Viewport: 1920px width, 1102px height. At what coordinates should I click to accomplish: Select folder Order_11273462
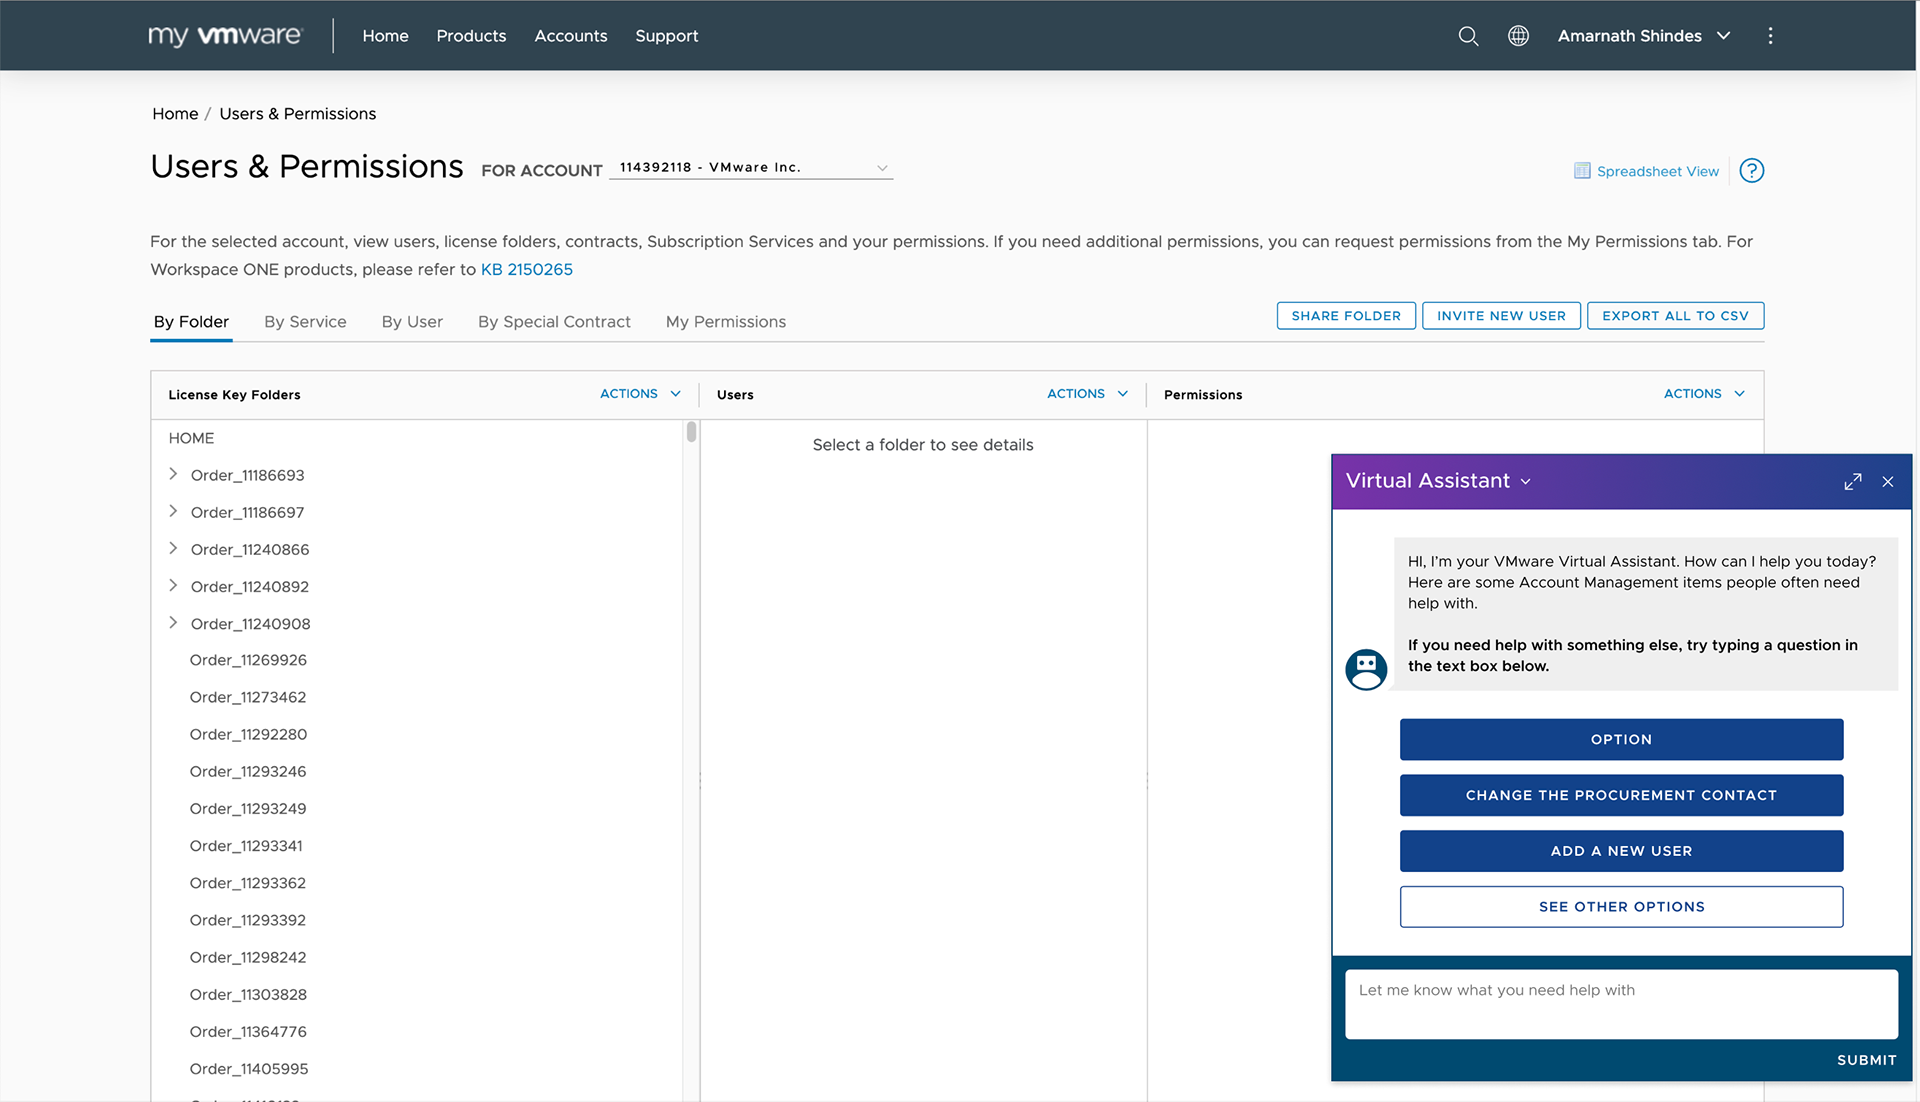[248, 697]
